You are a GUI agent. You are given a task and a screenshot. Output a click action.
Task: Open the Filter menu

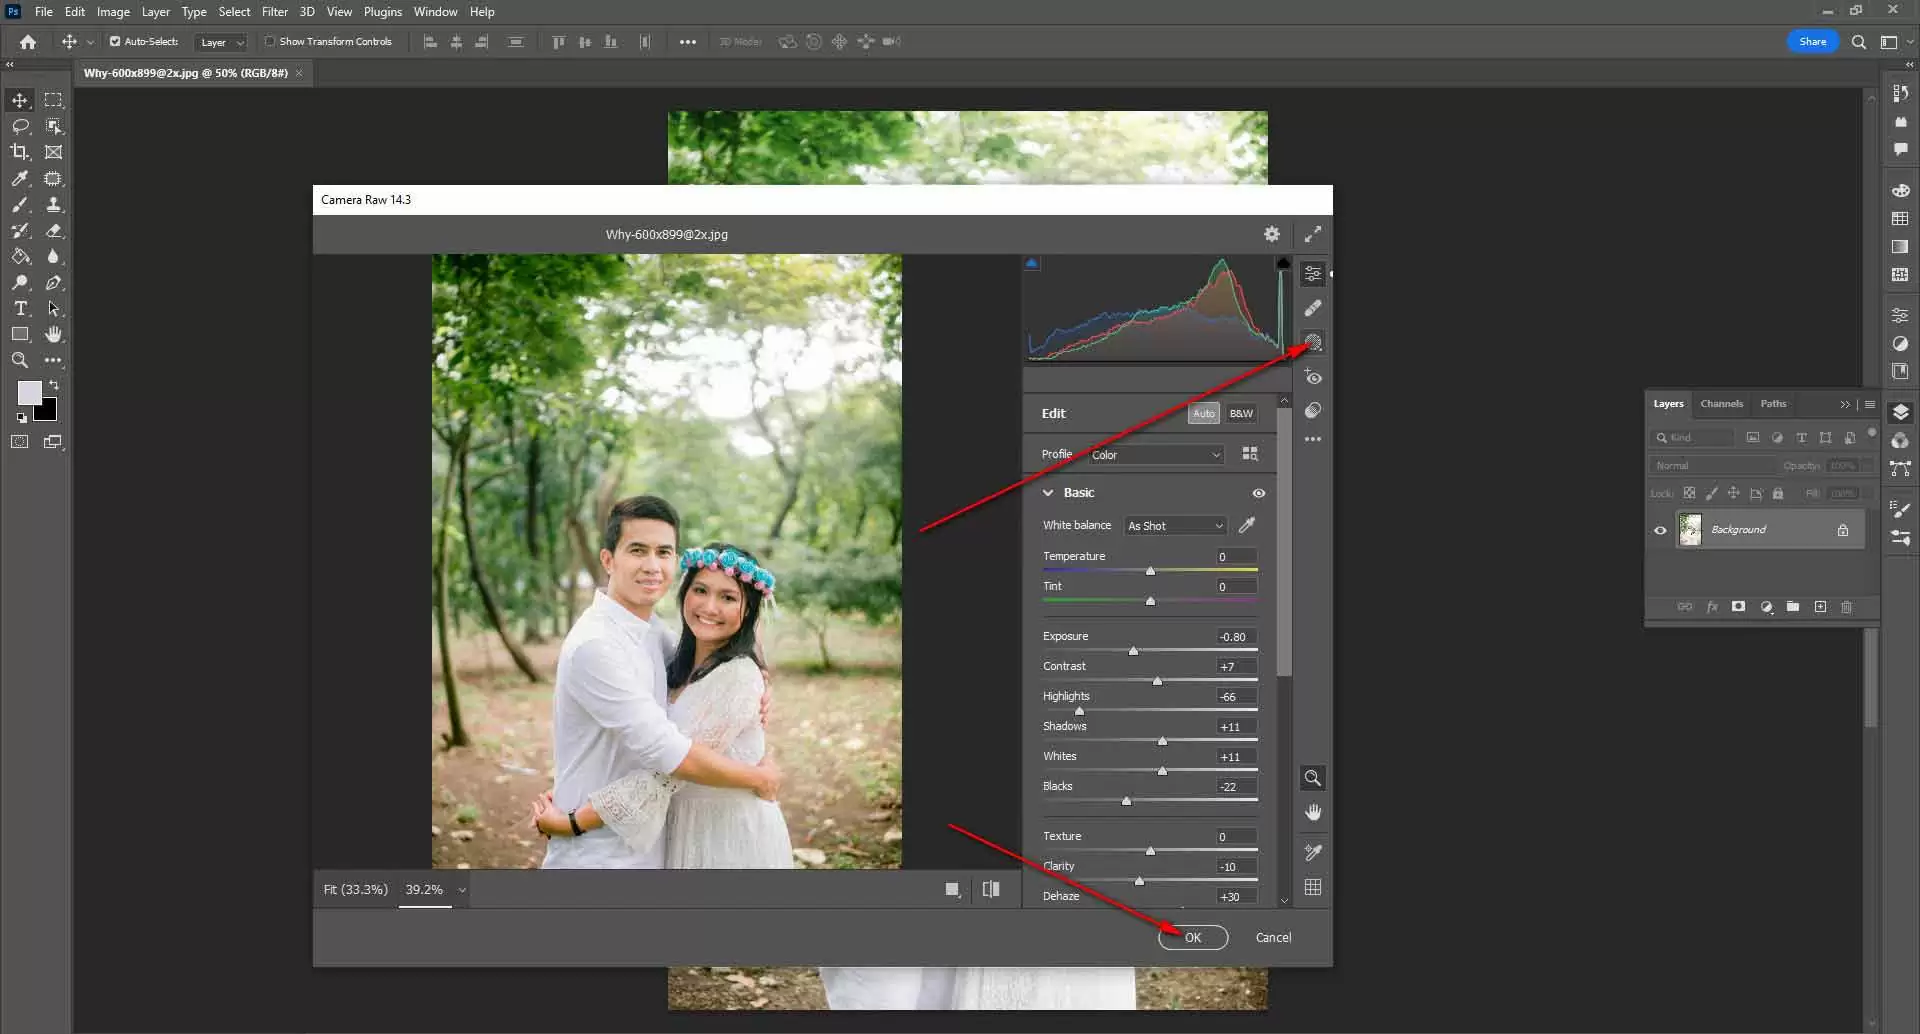click(275, 12)
